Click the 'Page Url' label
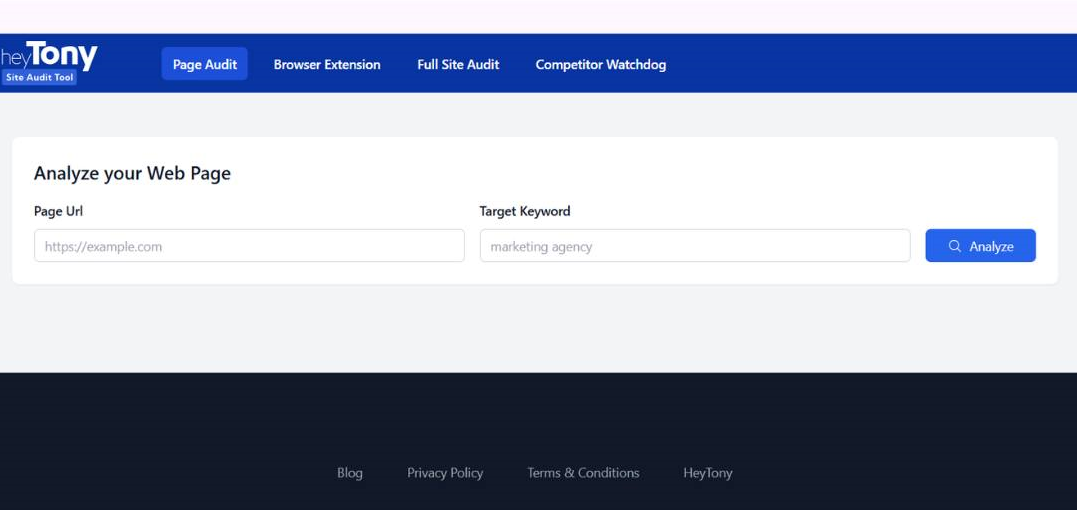This screenshot has height=510, width=1077. click(x=58, y=211)
